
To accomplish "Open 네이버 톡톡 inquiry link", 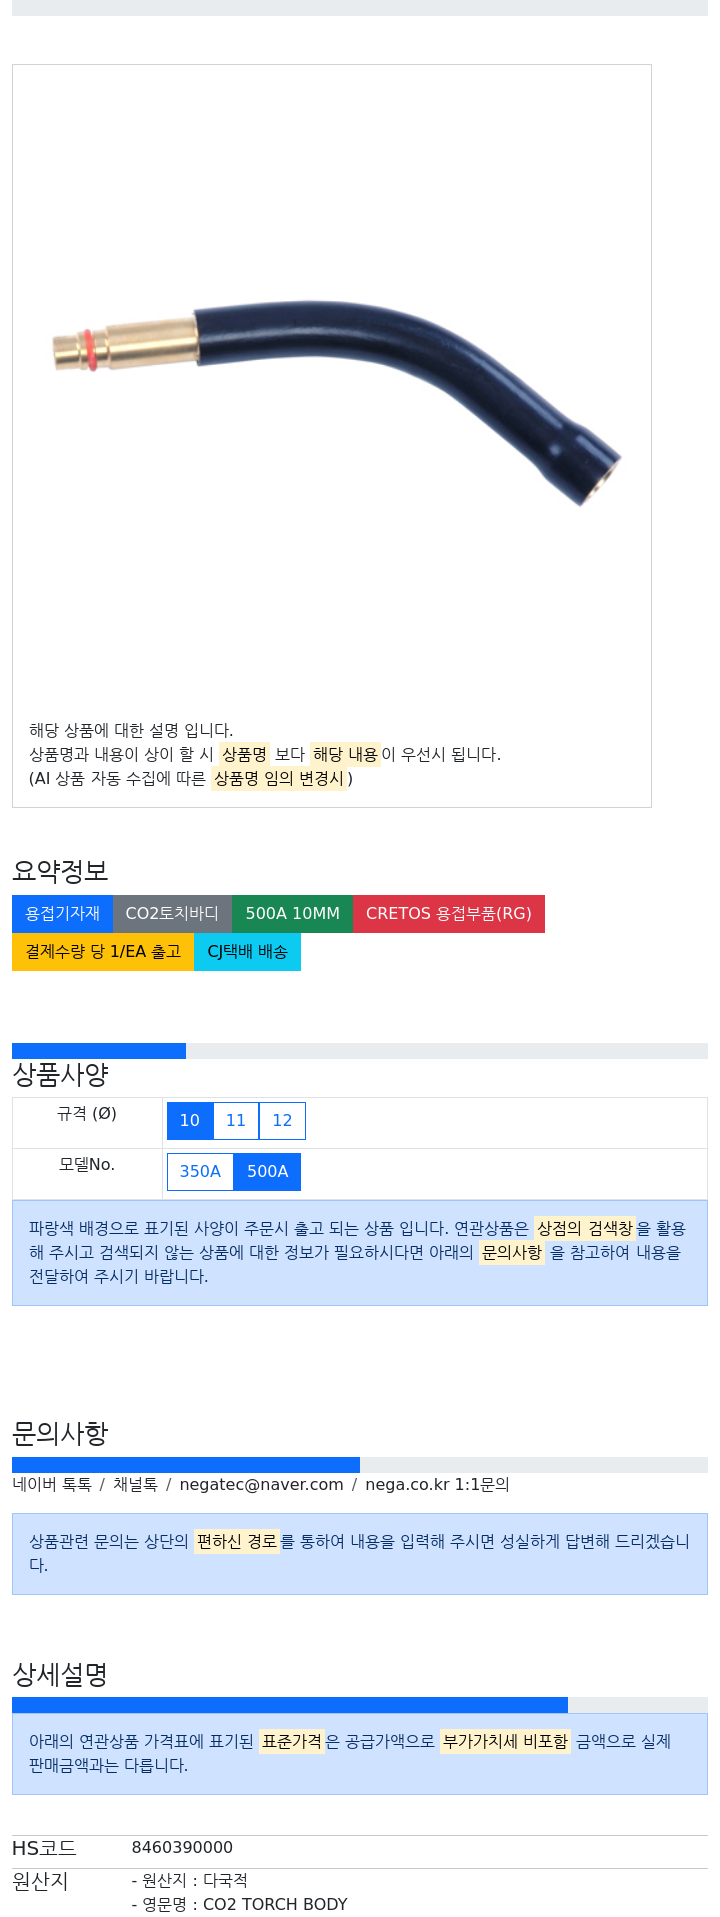I will 52,1485.
